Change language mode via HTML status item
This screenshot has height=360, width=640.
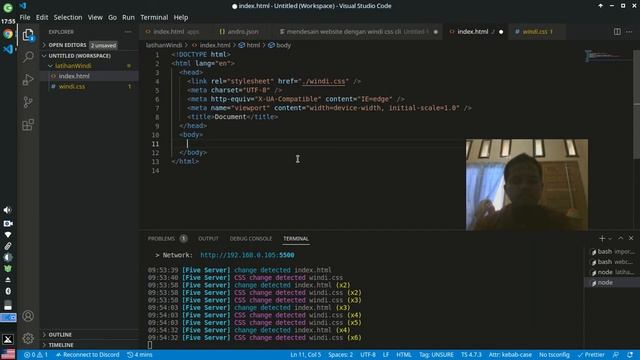pos(404,355)
